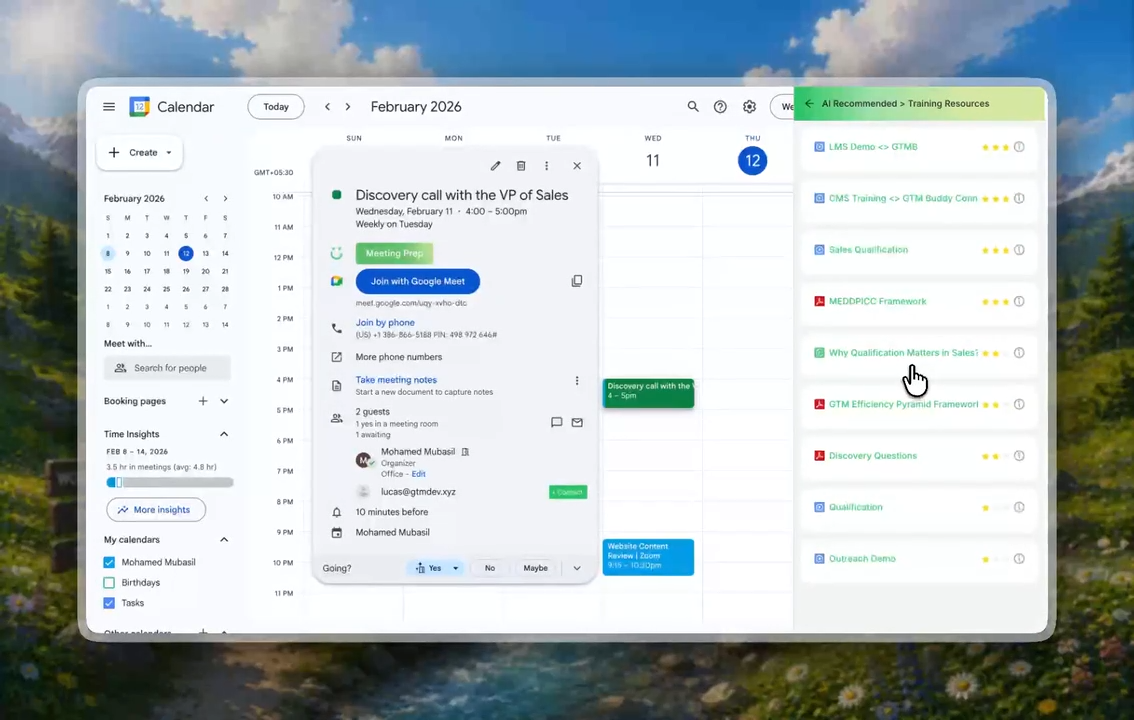Email guests envelope icon
The image size is (1134, 720).
point(577,422)
